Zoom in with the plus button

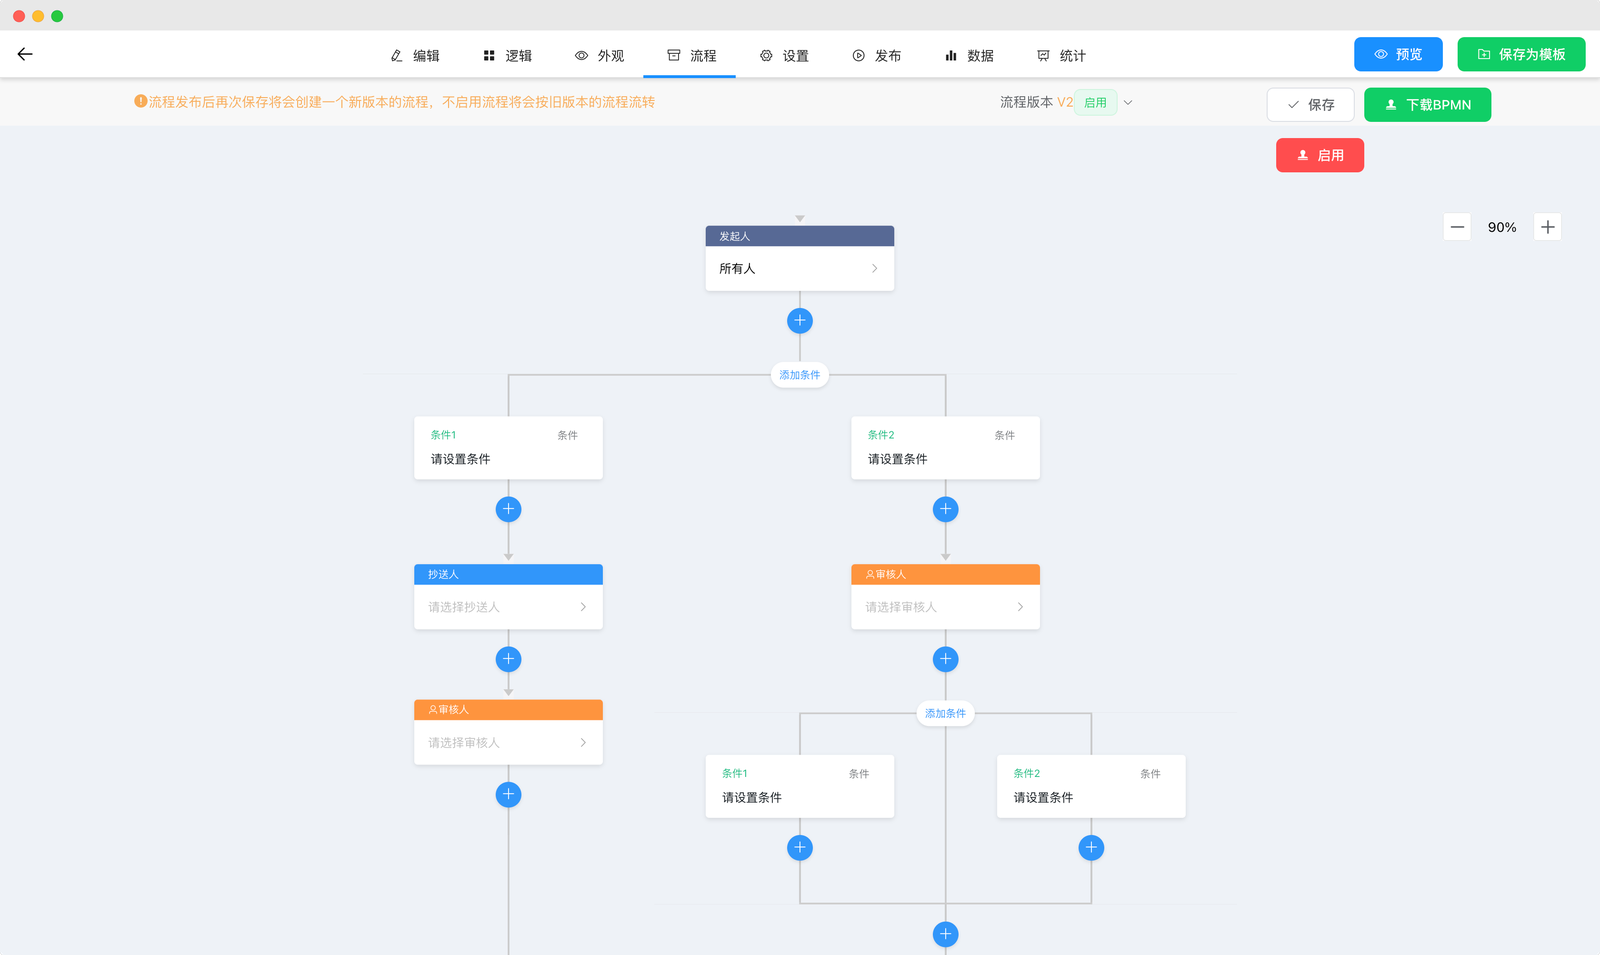coord(1547,227)
